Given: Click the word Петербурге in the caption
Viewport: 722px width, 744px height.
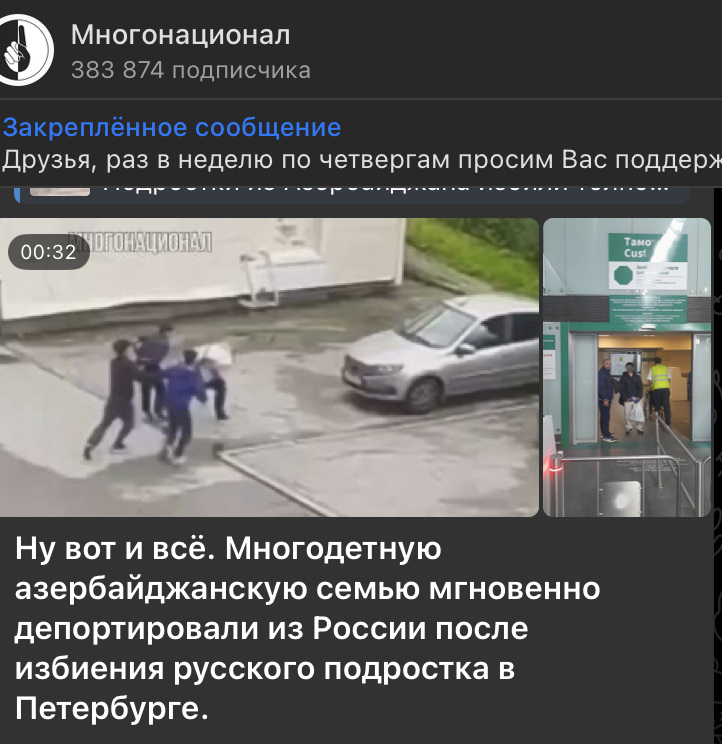Looking at the screenshot, I should [111, 708].
